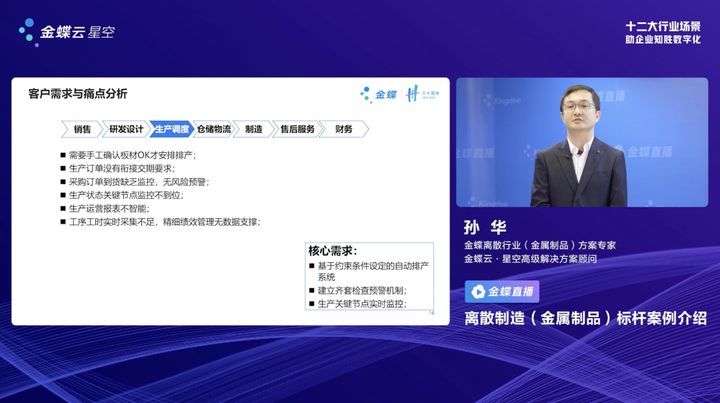Image resolution: width=720 pixels, height=403 pixels.
Task: Click the 金蝶 logo in slide header
Action: click(x=379, y=94)
